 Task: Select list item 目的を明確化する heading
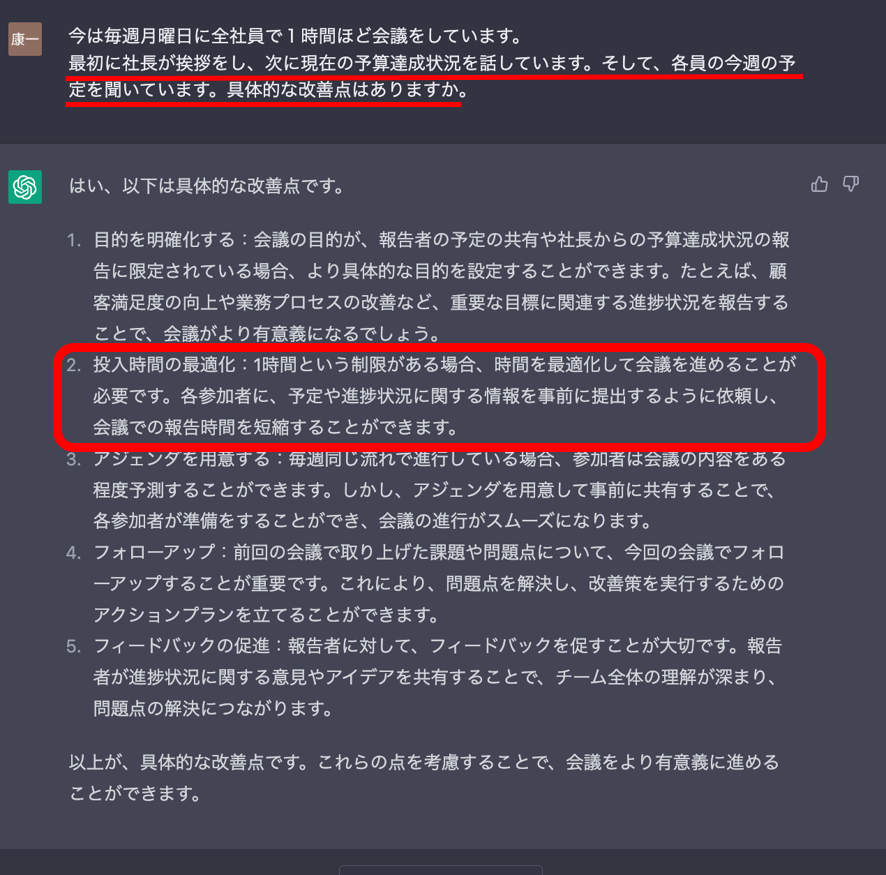click(x=164, y=240)
